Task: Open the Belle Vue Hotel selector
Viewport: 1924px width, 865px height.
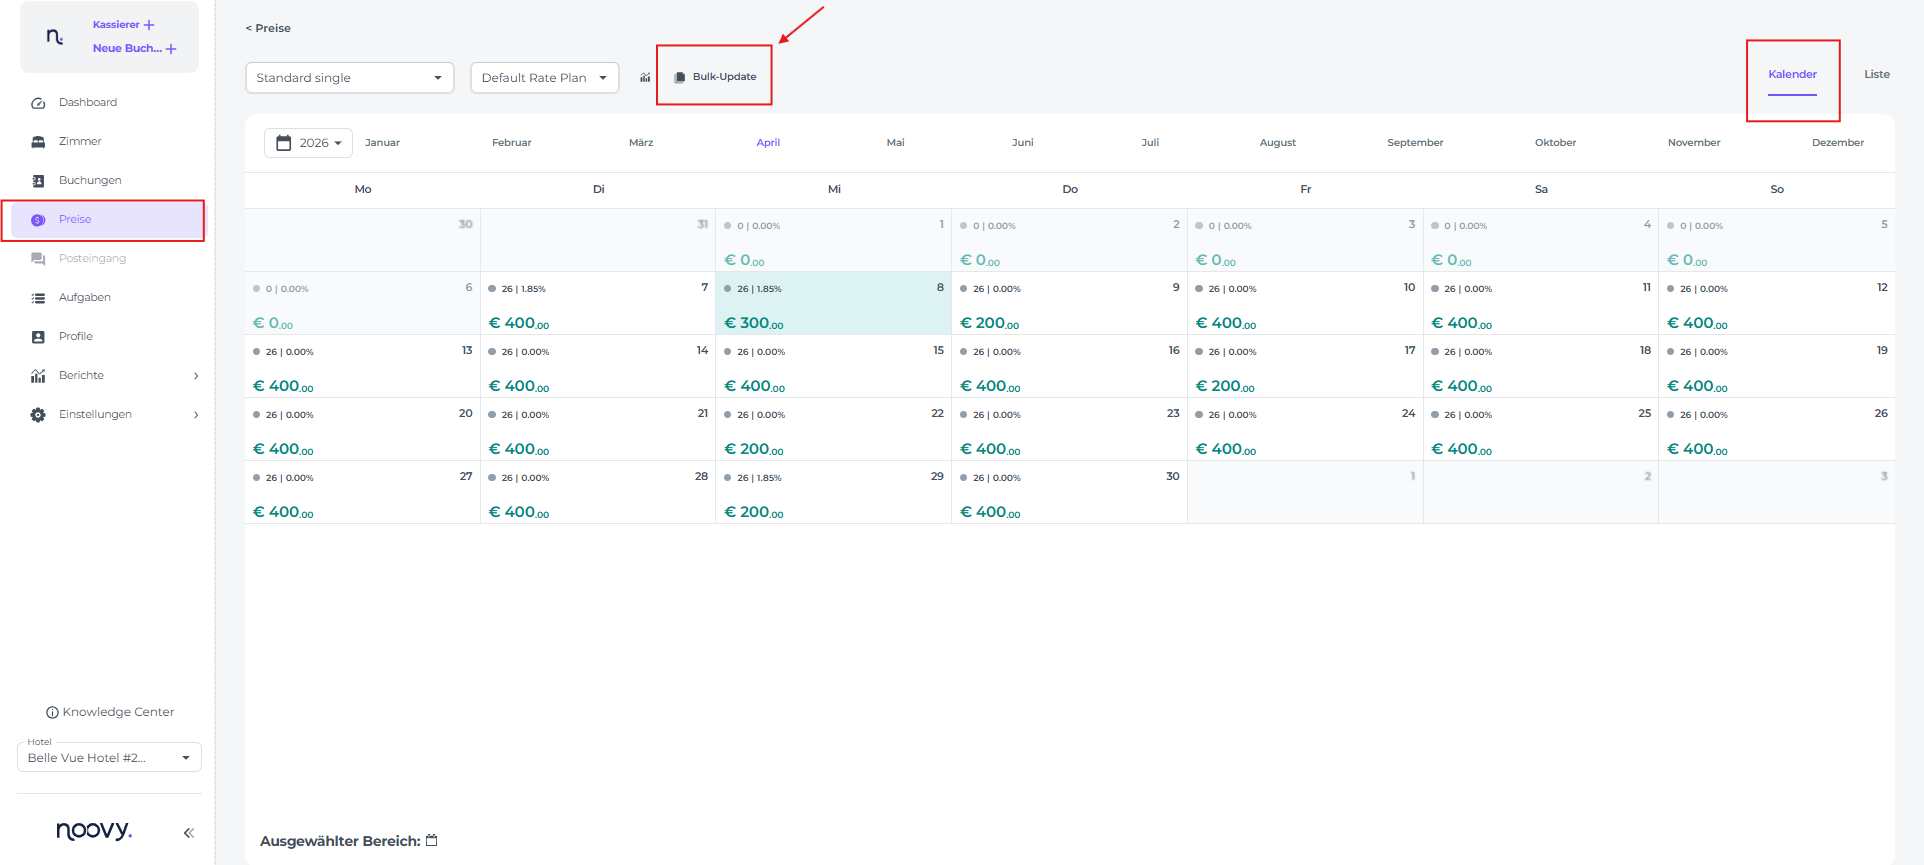Action: click(109, 758)
